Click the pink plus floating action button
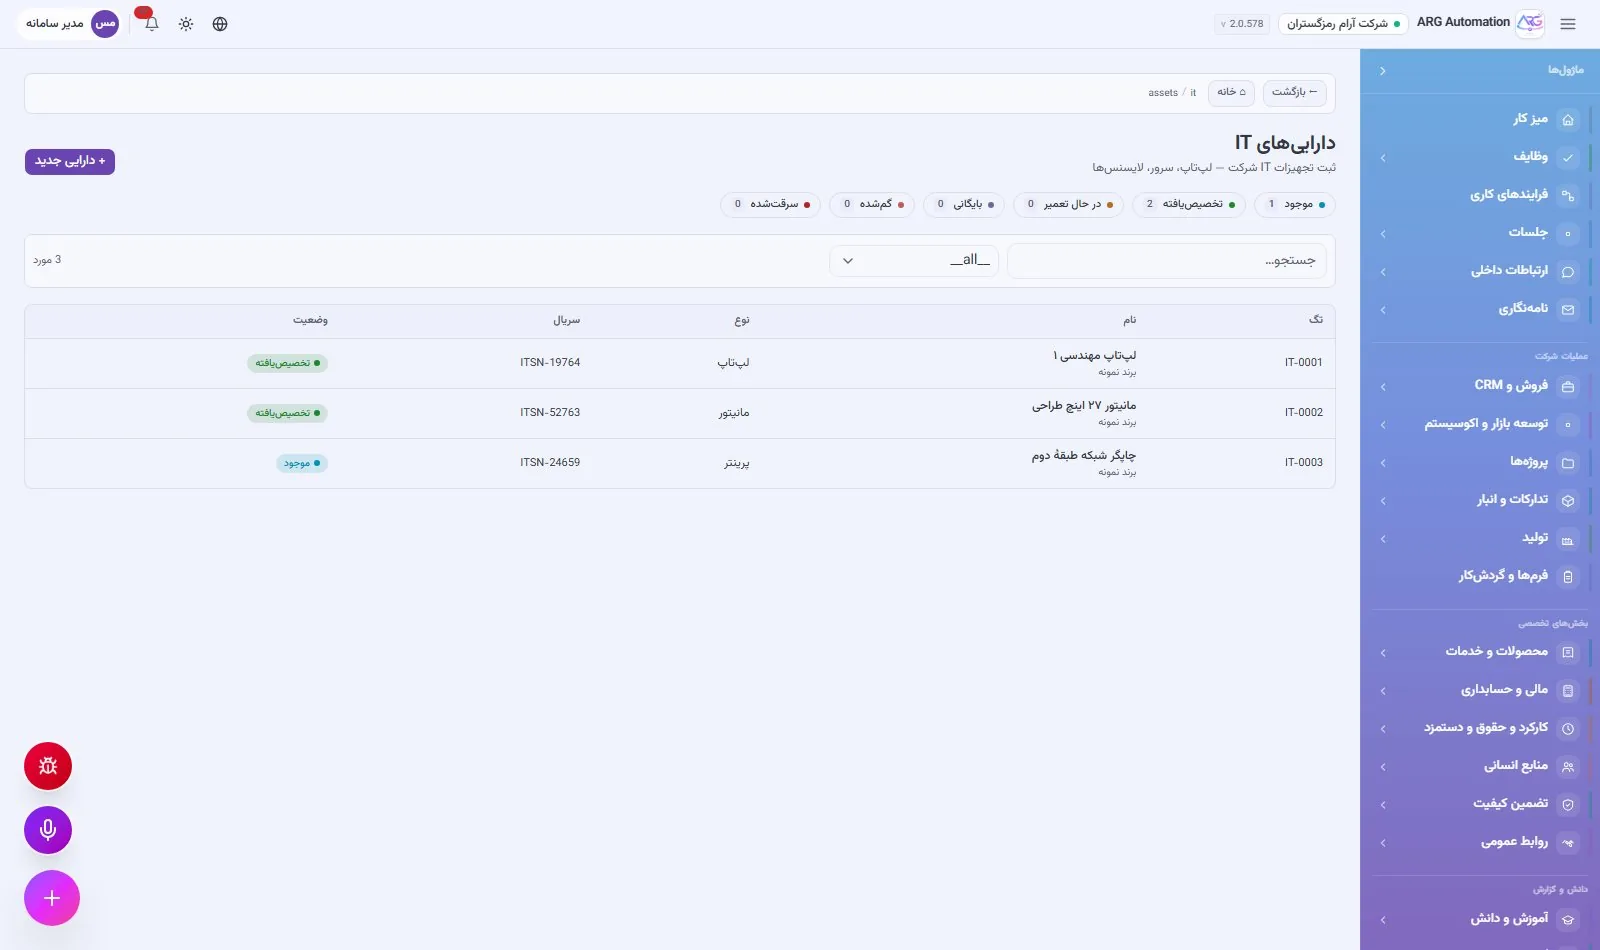The height and width of the screenshot is (950, 1600). point(52,898)
